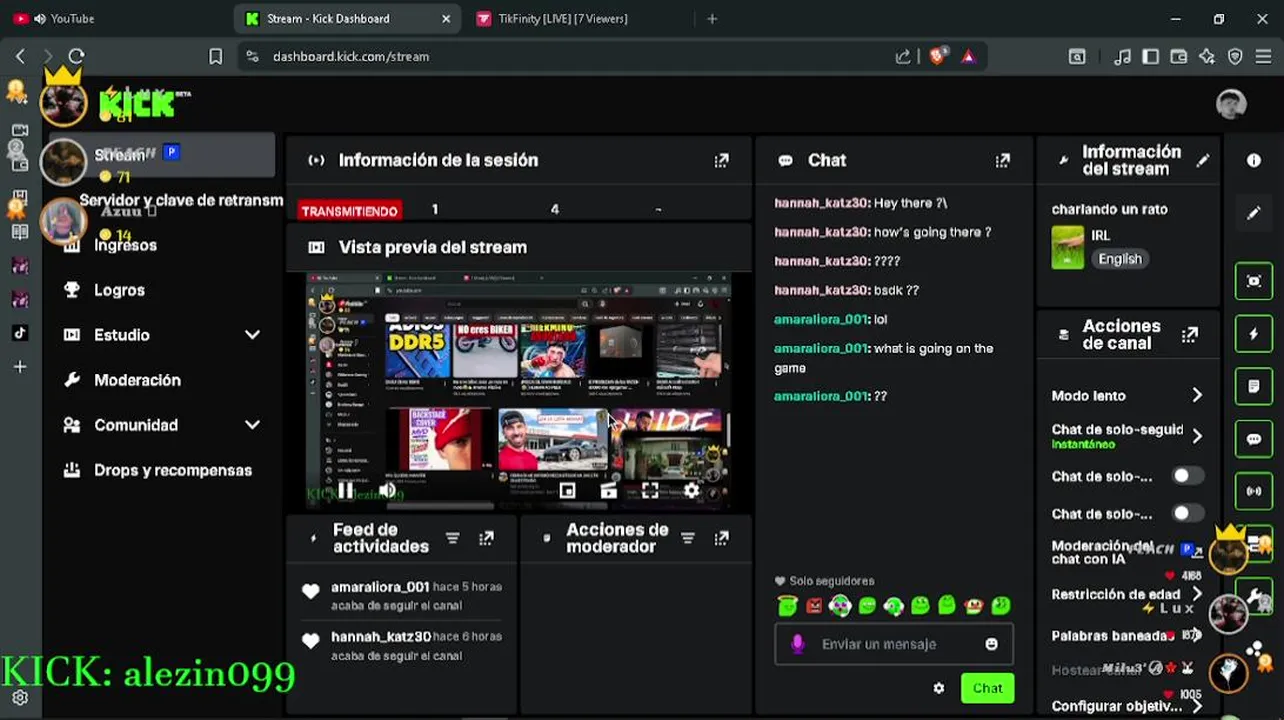Click the IRL category thumbnail
Viewport: 1284px width, 720px height.
click(x=1068, y=247)
